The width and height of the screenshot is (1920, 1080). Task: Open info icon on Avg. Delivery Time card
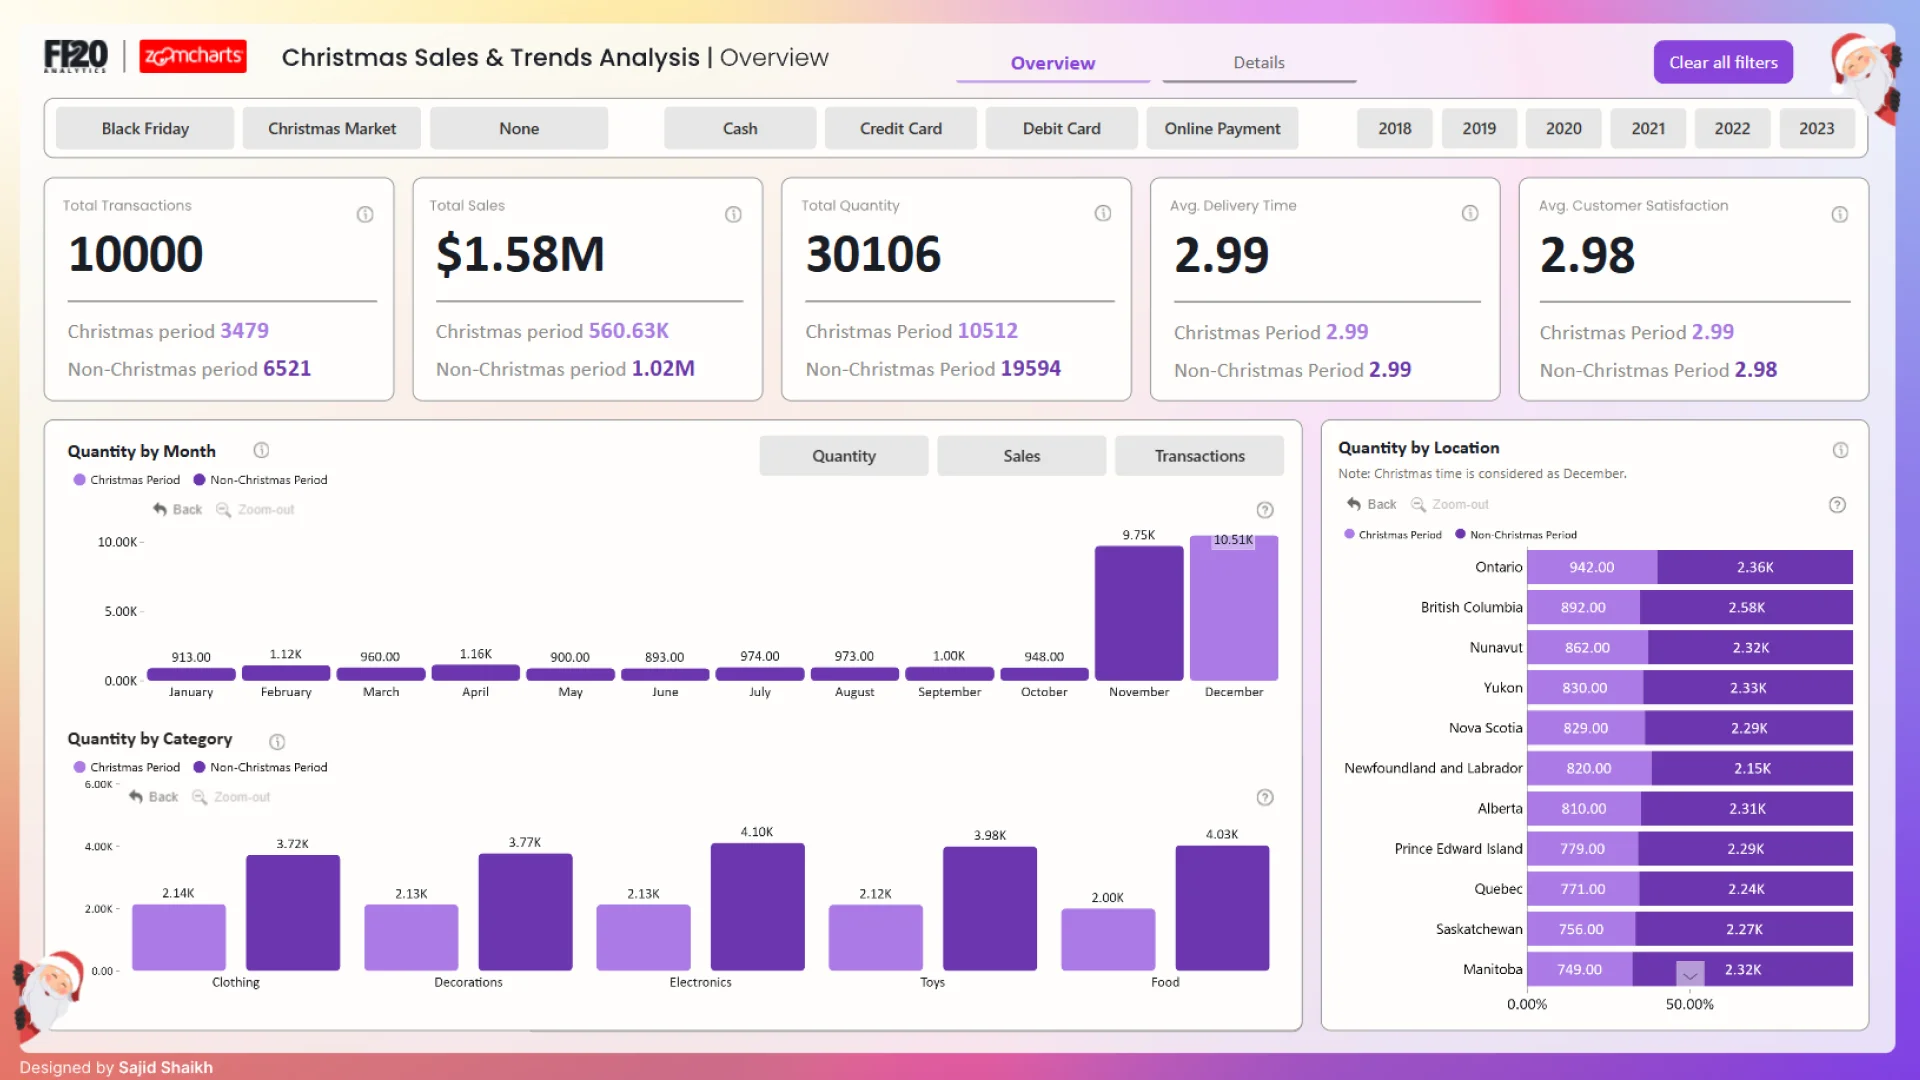coord(1470,213)
